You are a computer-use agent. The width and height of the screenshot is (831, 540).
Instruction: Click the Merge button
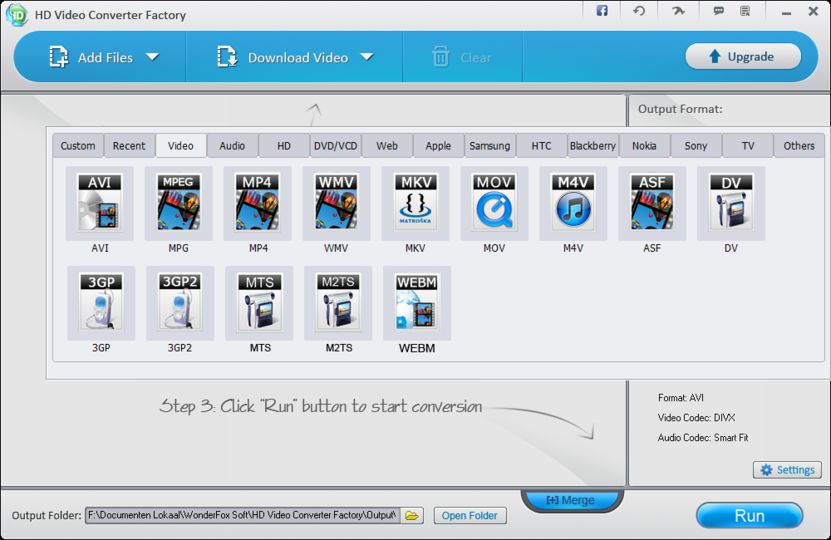(x=571, y=500)
